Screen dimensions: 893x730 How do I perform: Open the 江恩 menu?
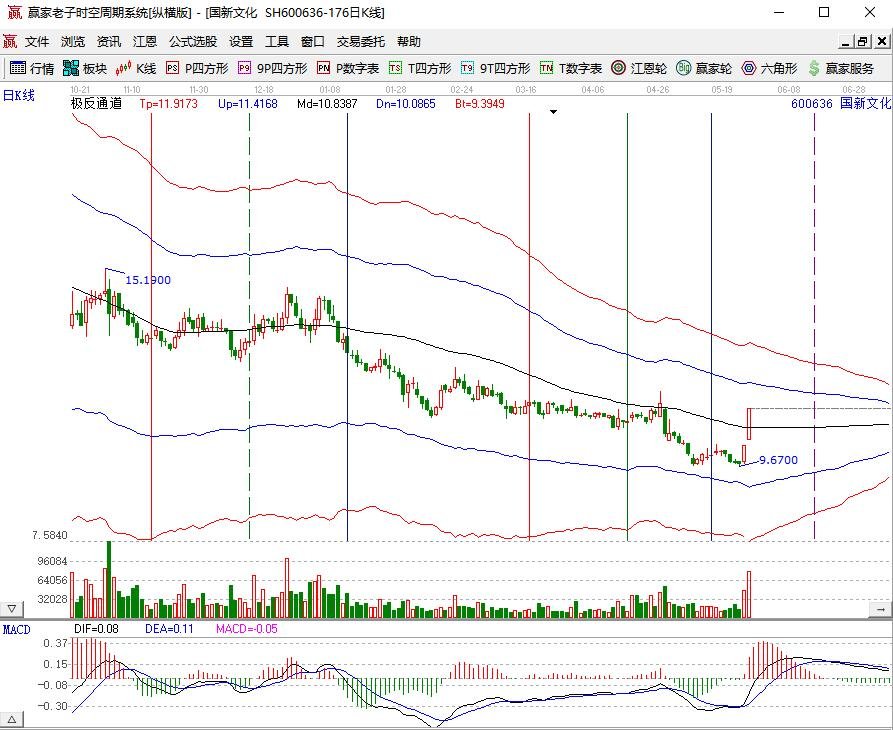click(145, 42)
